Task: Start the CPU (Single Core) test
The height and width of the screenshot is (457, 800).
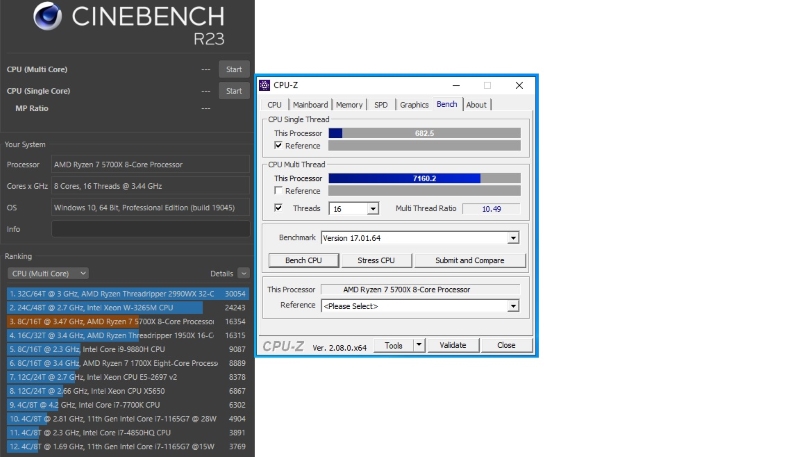Action: (x=234, y=91)
